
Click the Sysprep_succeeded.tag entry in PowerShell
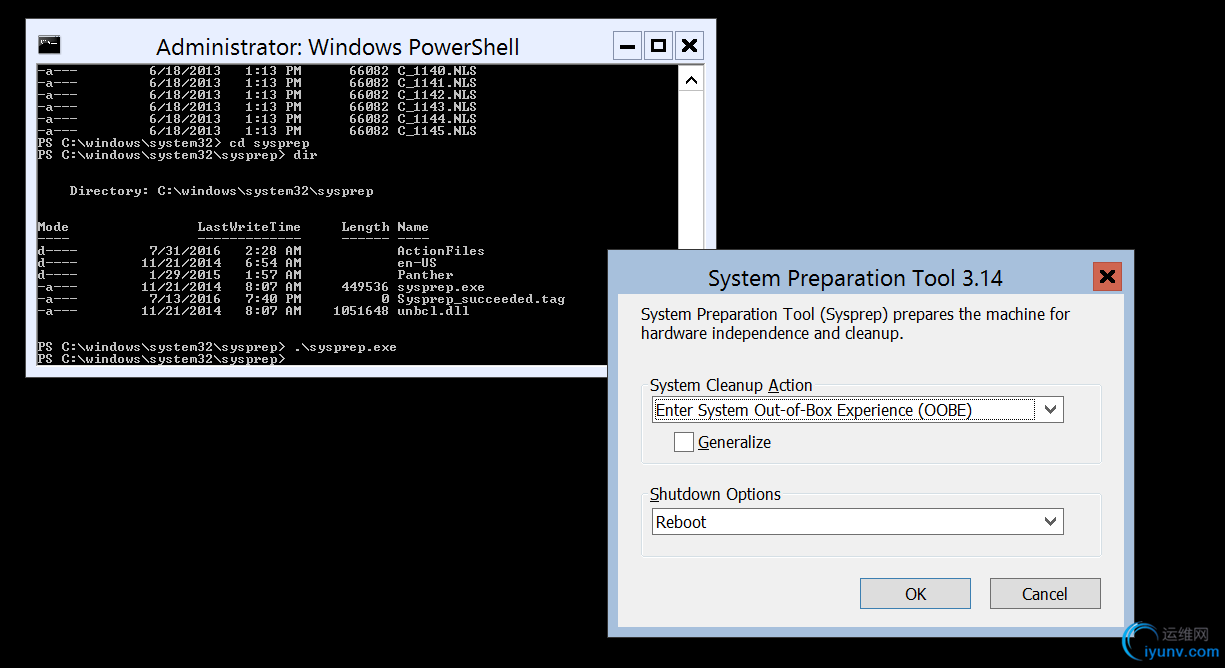(481, 299)
